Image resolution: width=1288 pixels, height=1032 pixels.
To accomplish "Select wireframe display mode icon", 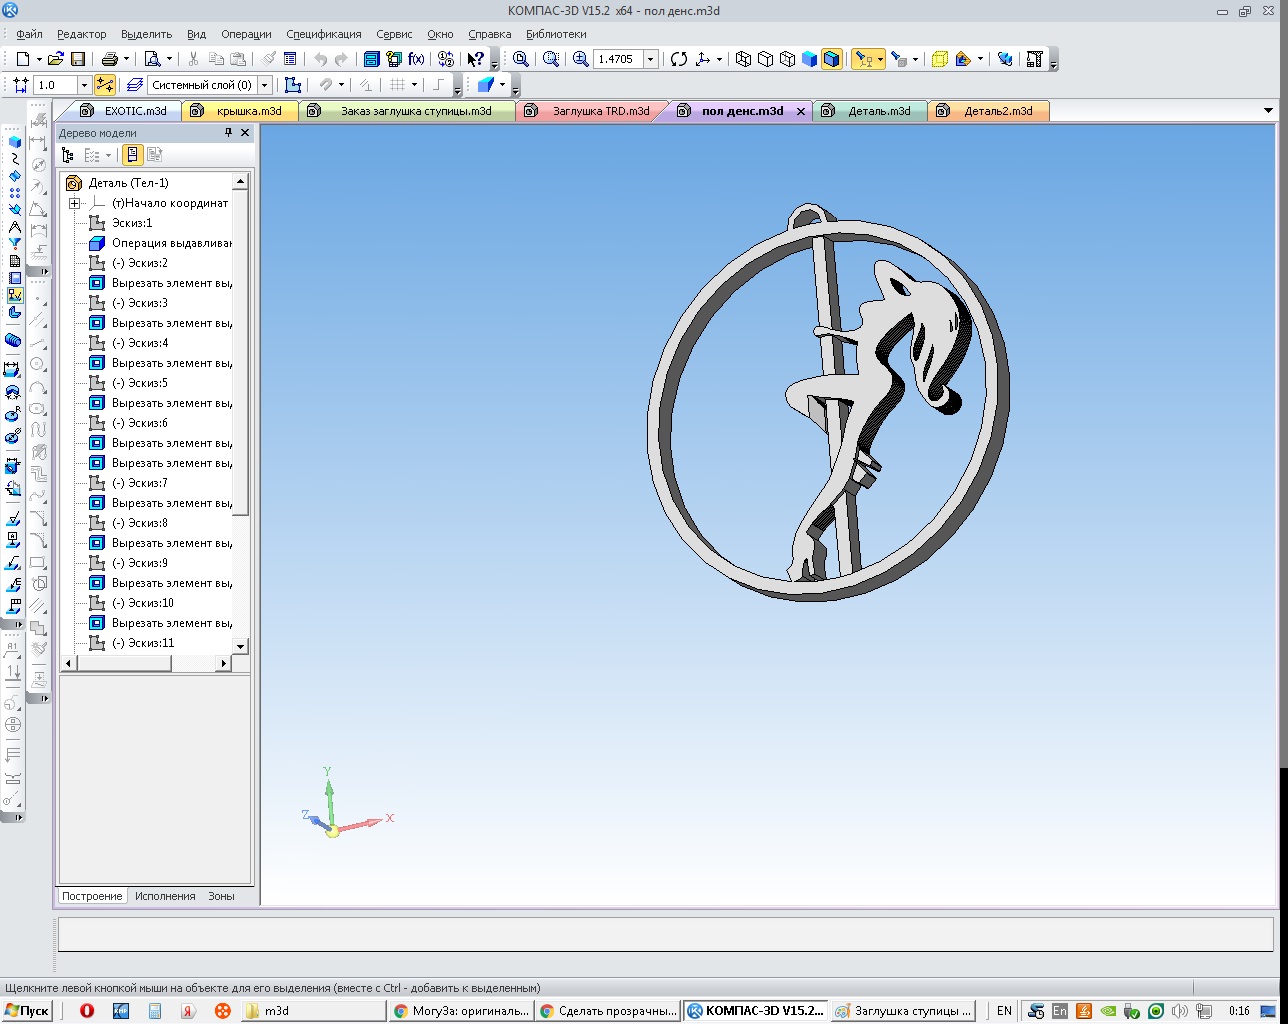I will pyautogui.click(x=743, y=59).
